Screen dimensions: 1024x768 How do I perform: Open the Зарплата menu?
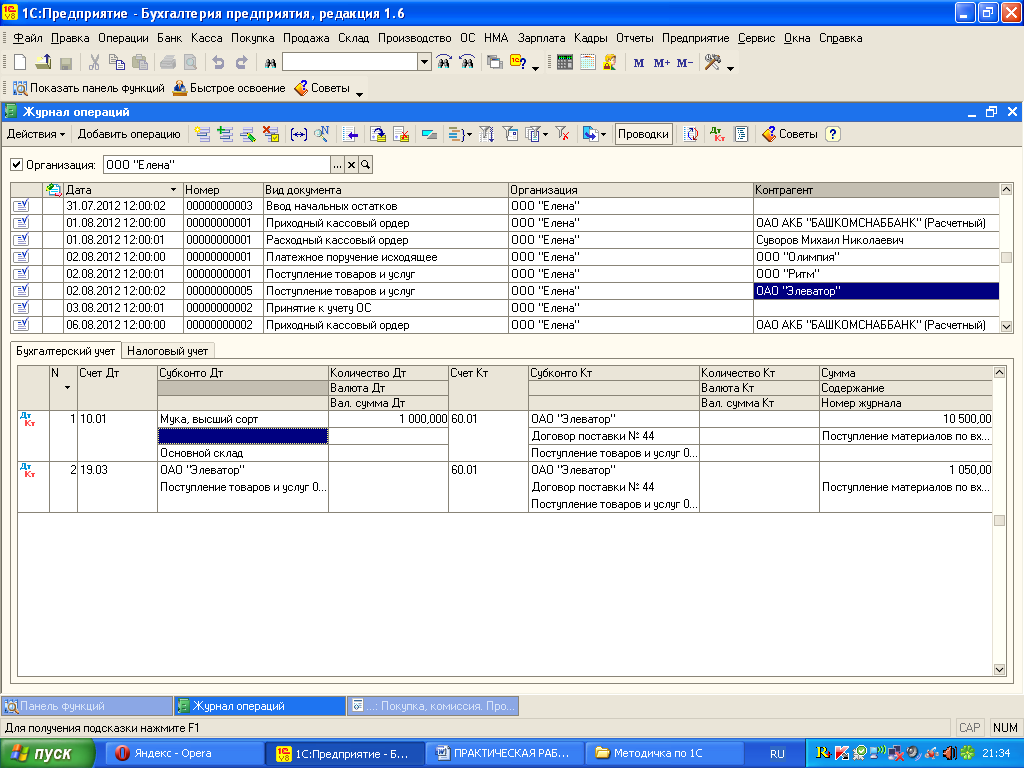pos(541,38)
